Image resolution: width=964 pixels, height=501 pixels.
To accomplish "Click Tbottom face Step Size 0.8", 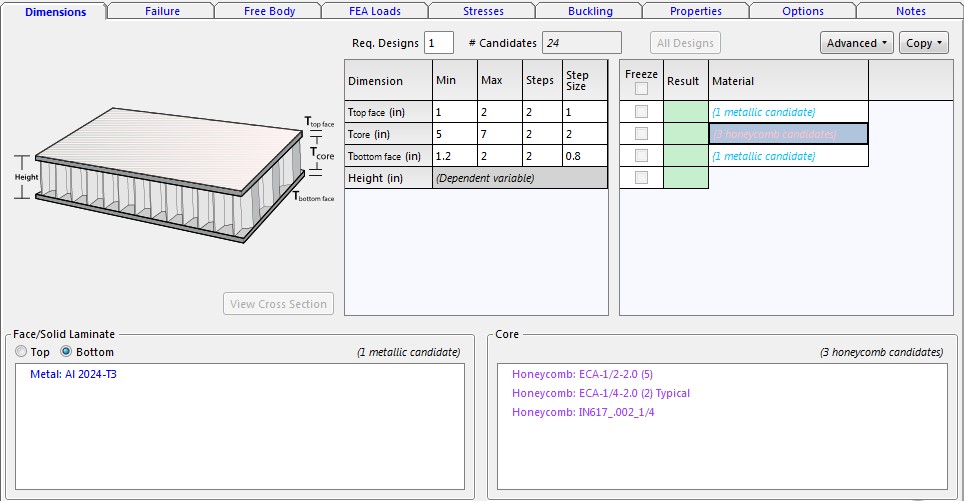I will pyautogui.click(x=585, y=156).
